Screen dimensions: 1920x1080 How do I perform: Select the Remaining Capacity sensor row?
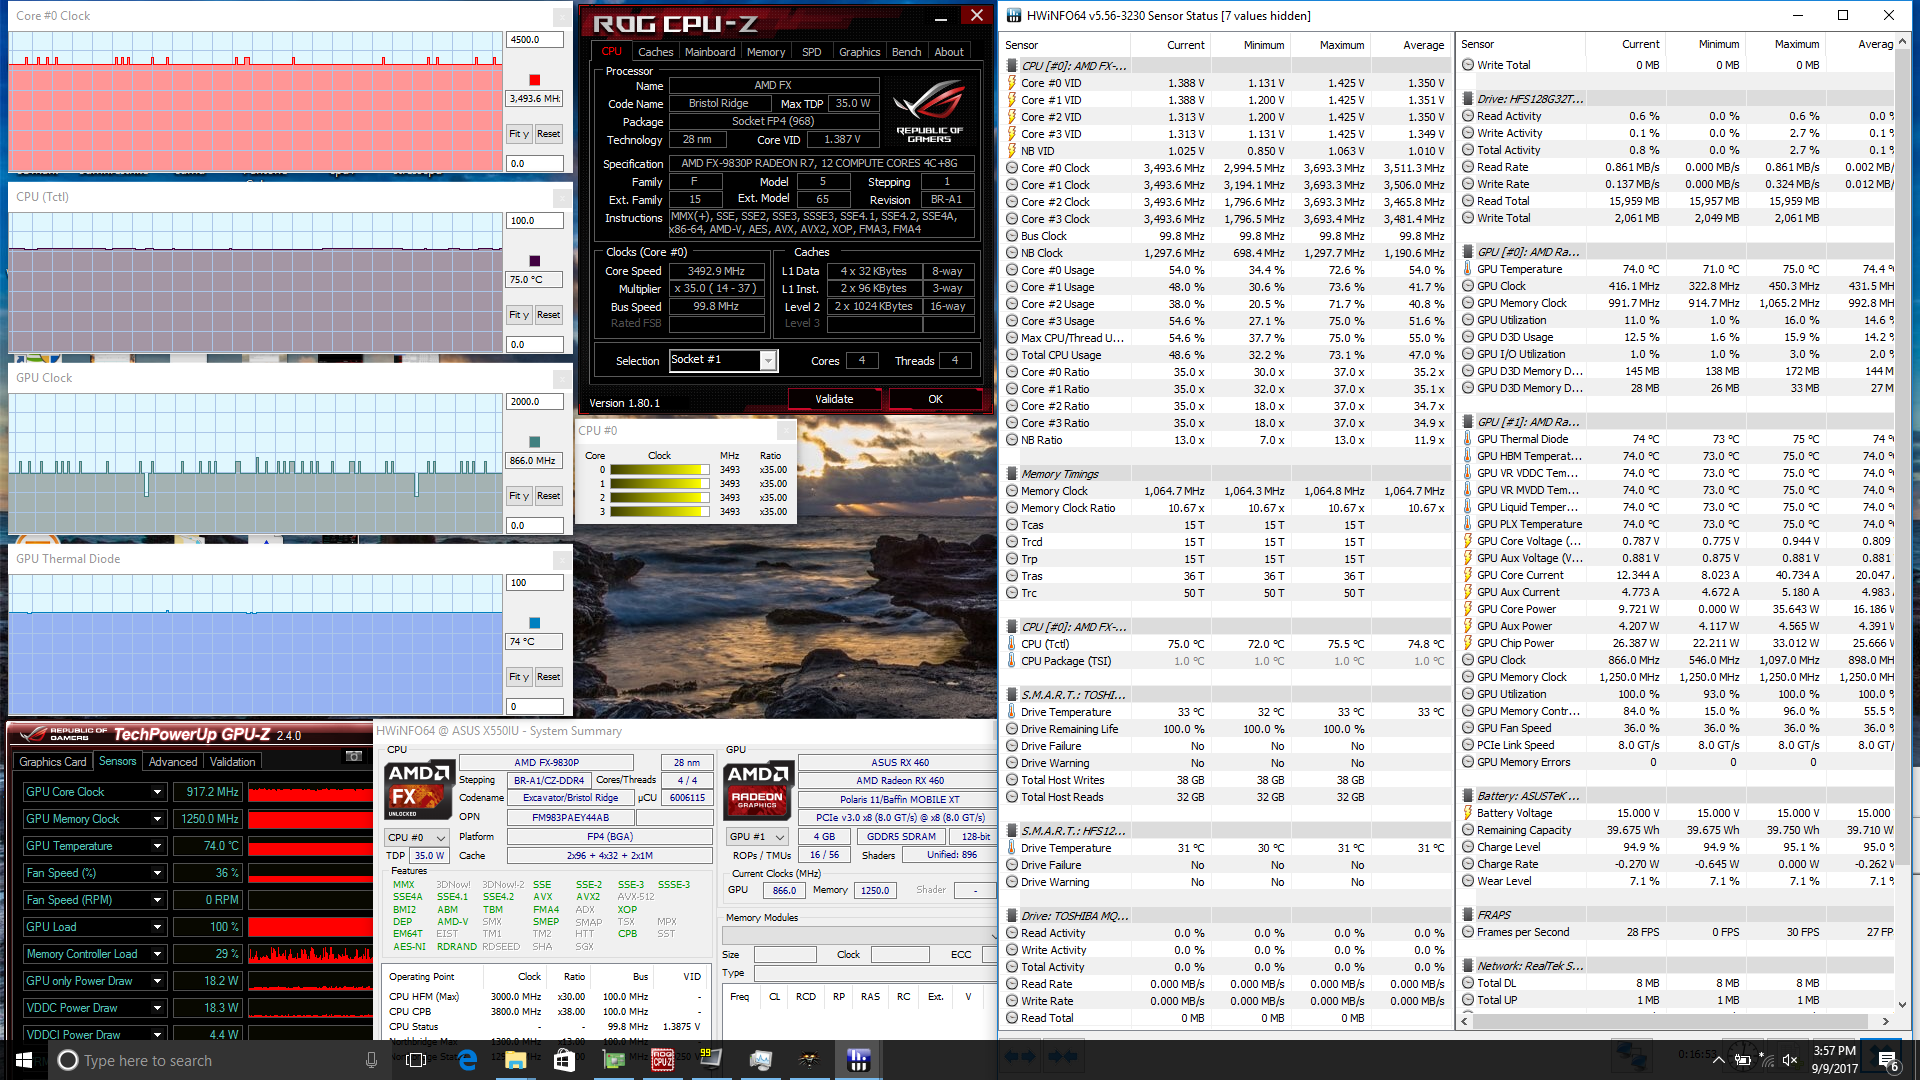pos(1678,830)
